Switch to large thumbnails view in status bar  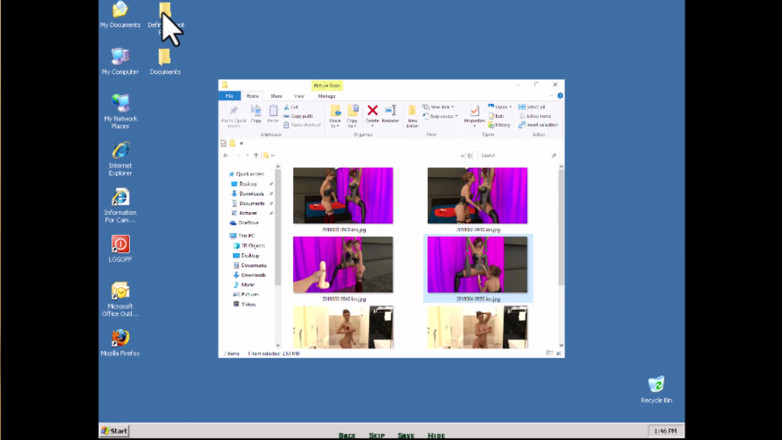pyautogui.click(x=559, y=353)
